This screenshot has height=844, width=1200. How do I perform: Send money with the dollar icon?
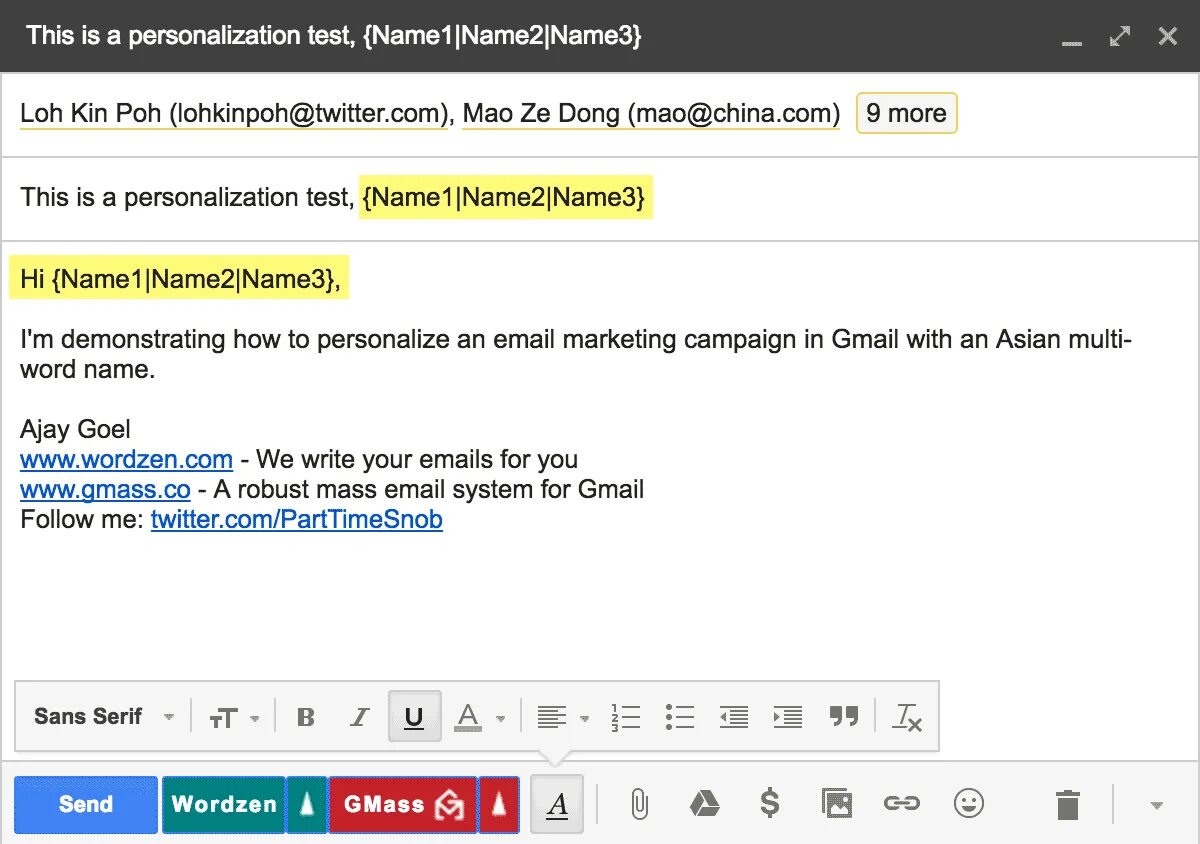click(770, 803)
